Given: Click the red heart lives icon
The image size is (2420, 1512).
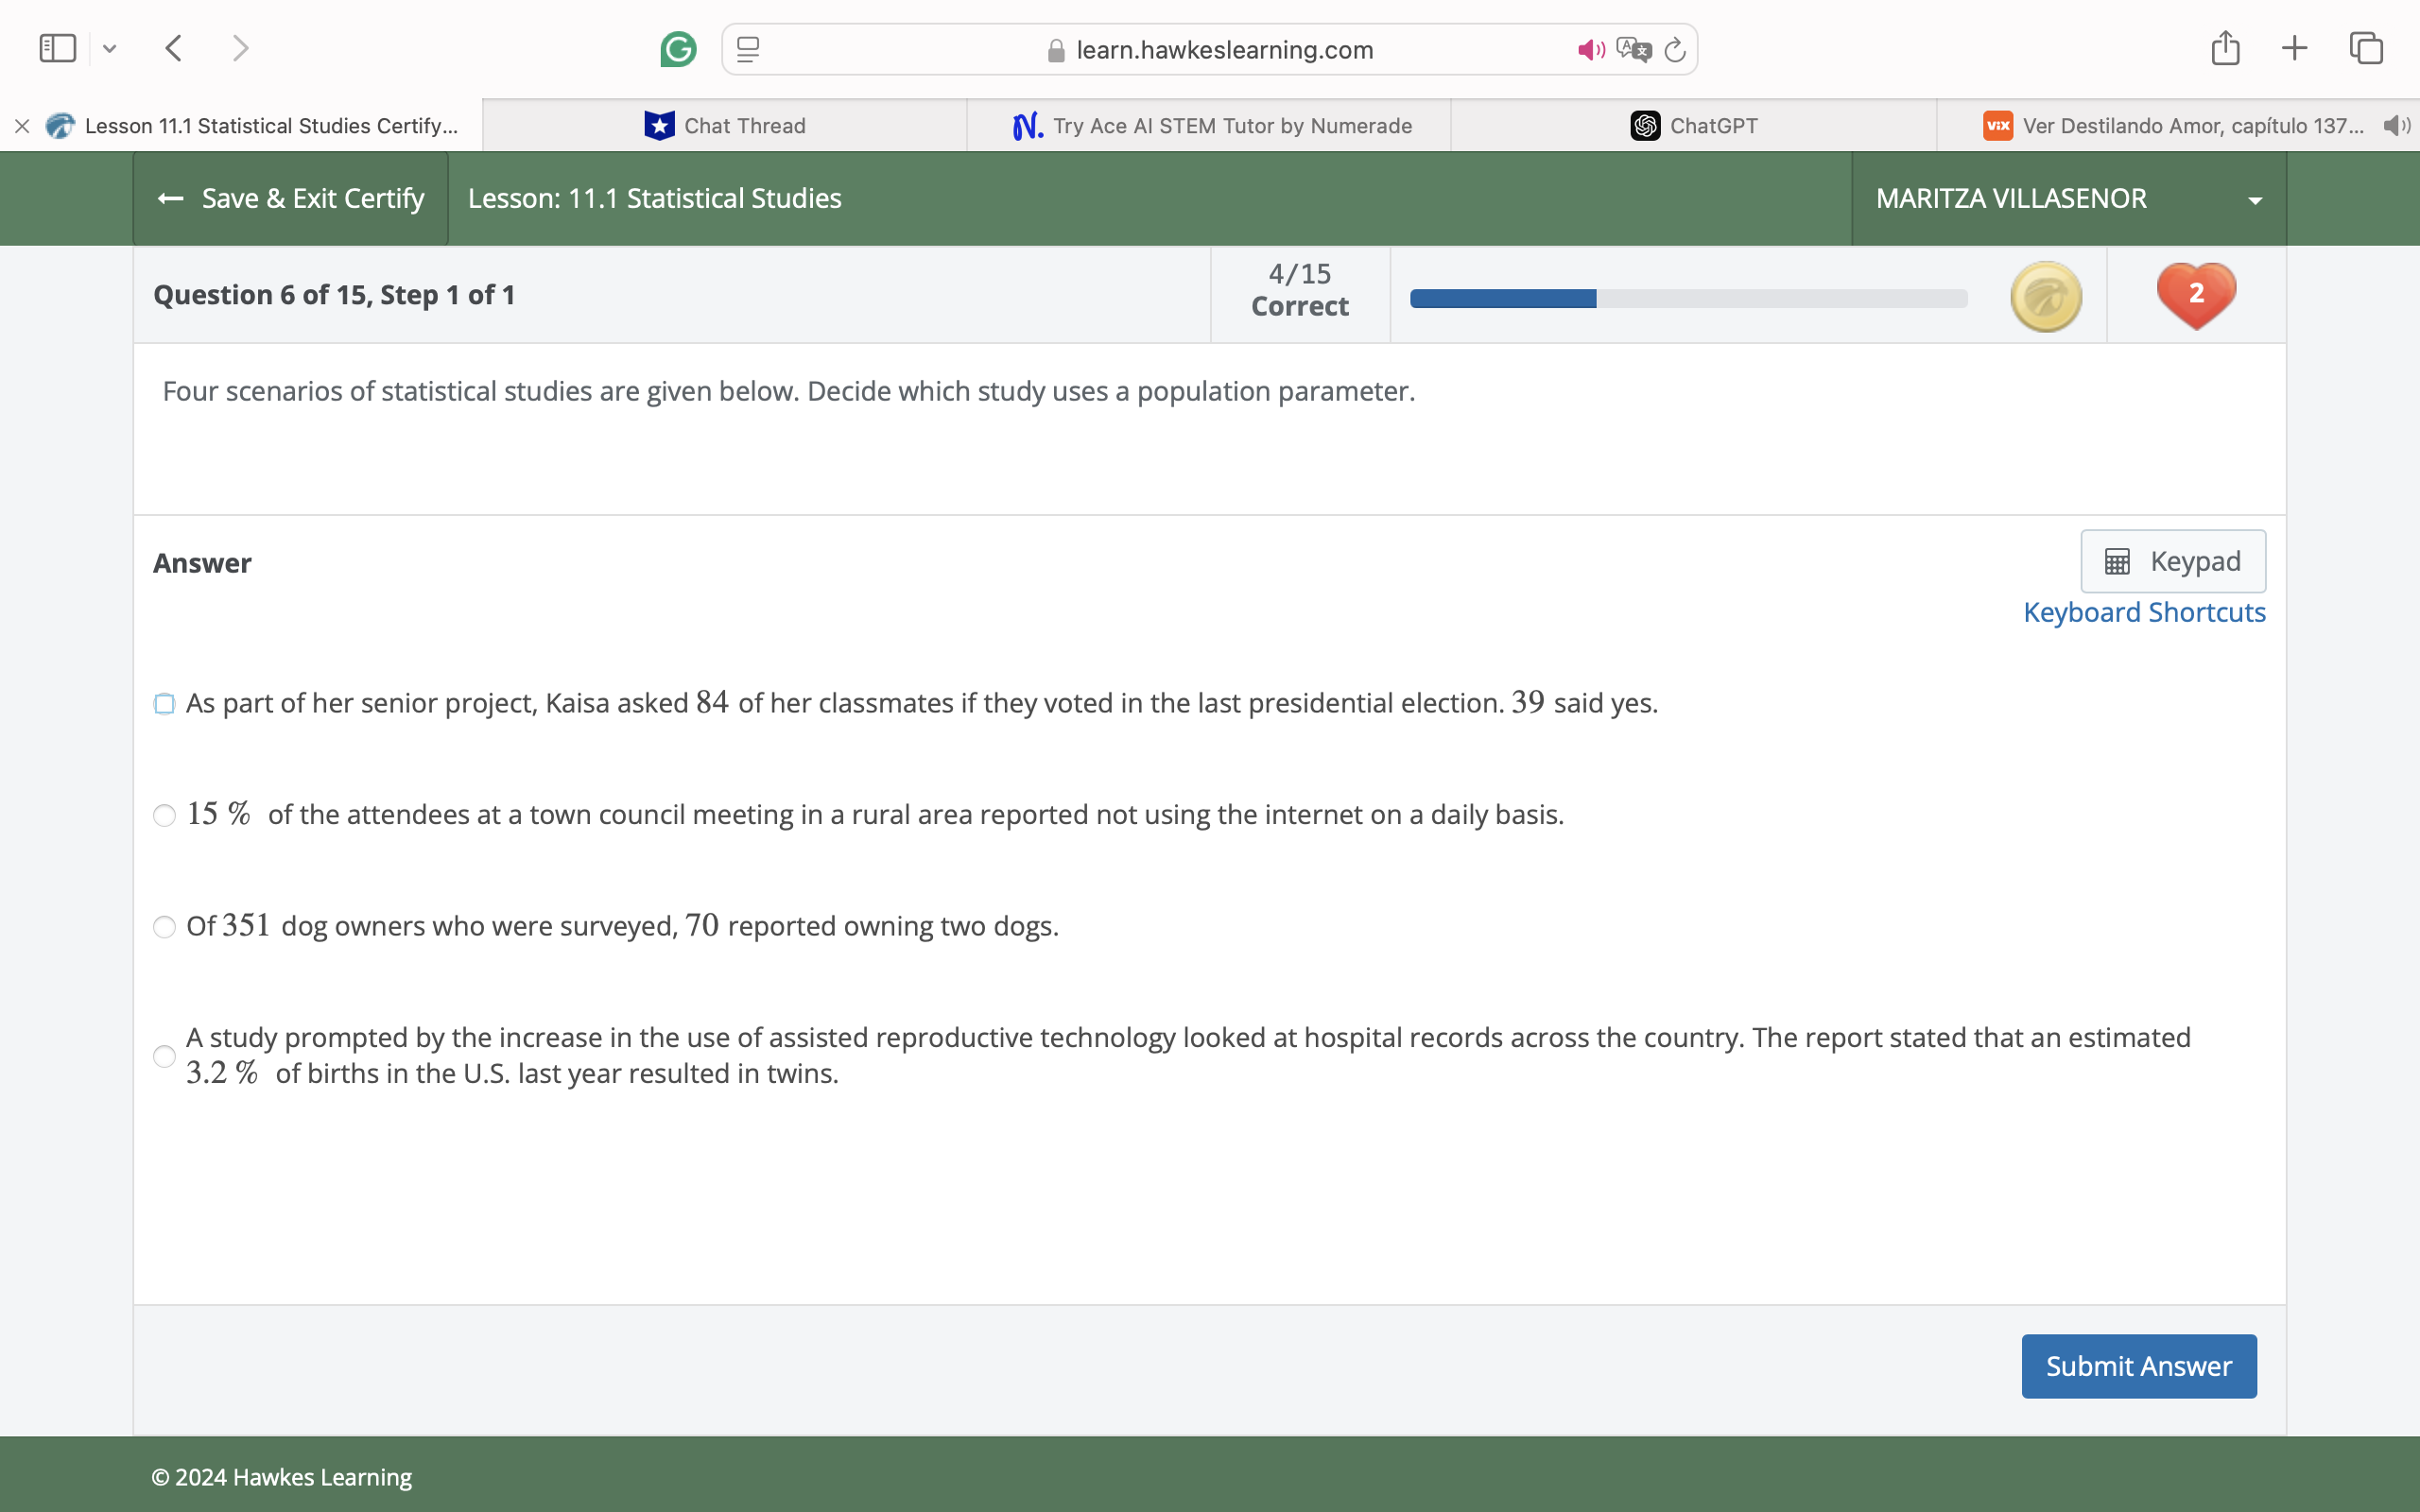Looking at the screenshot, I should click(2195, 295).
